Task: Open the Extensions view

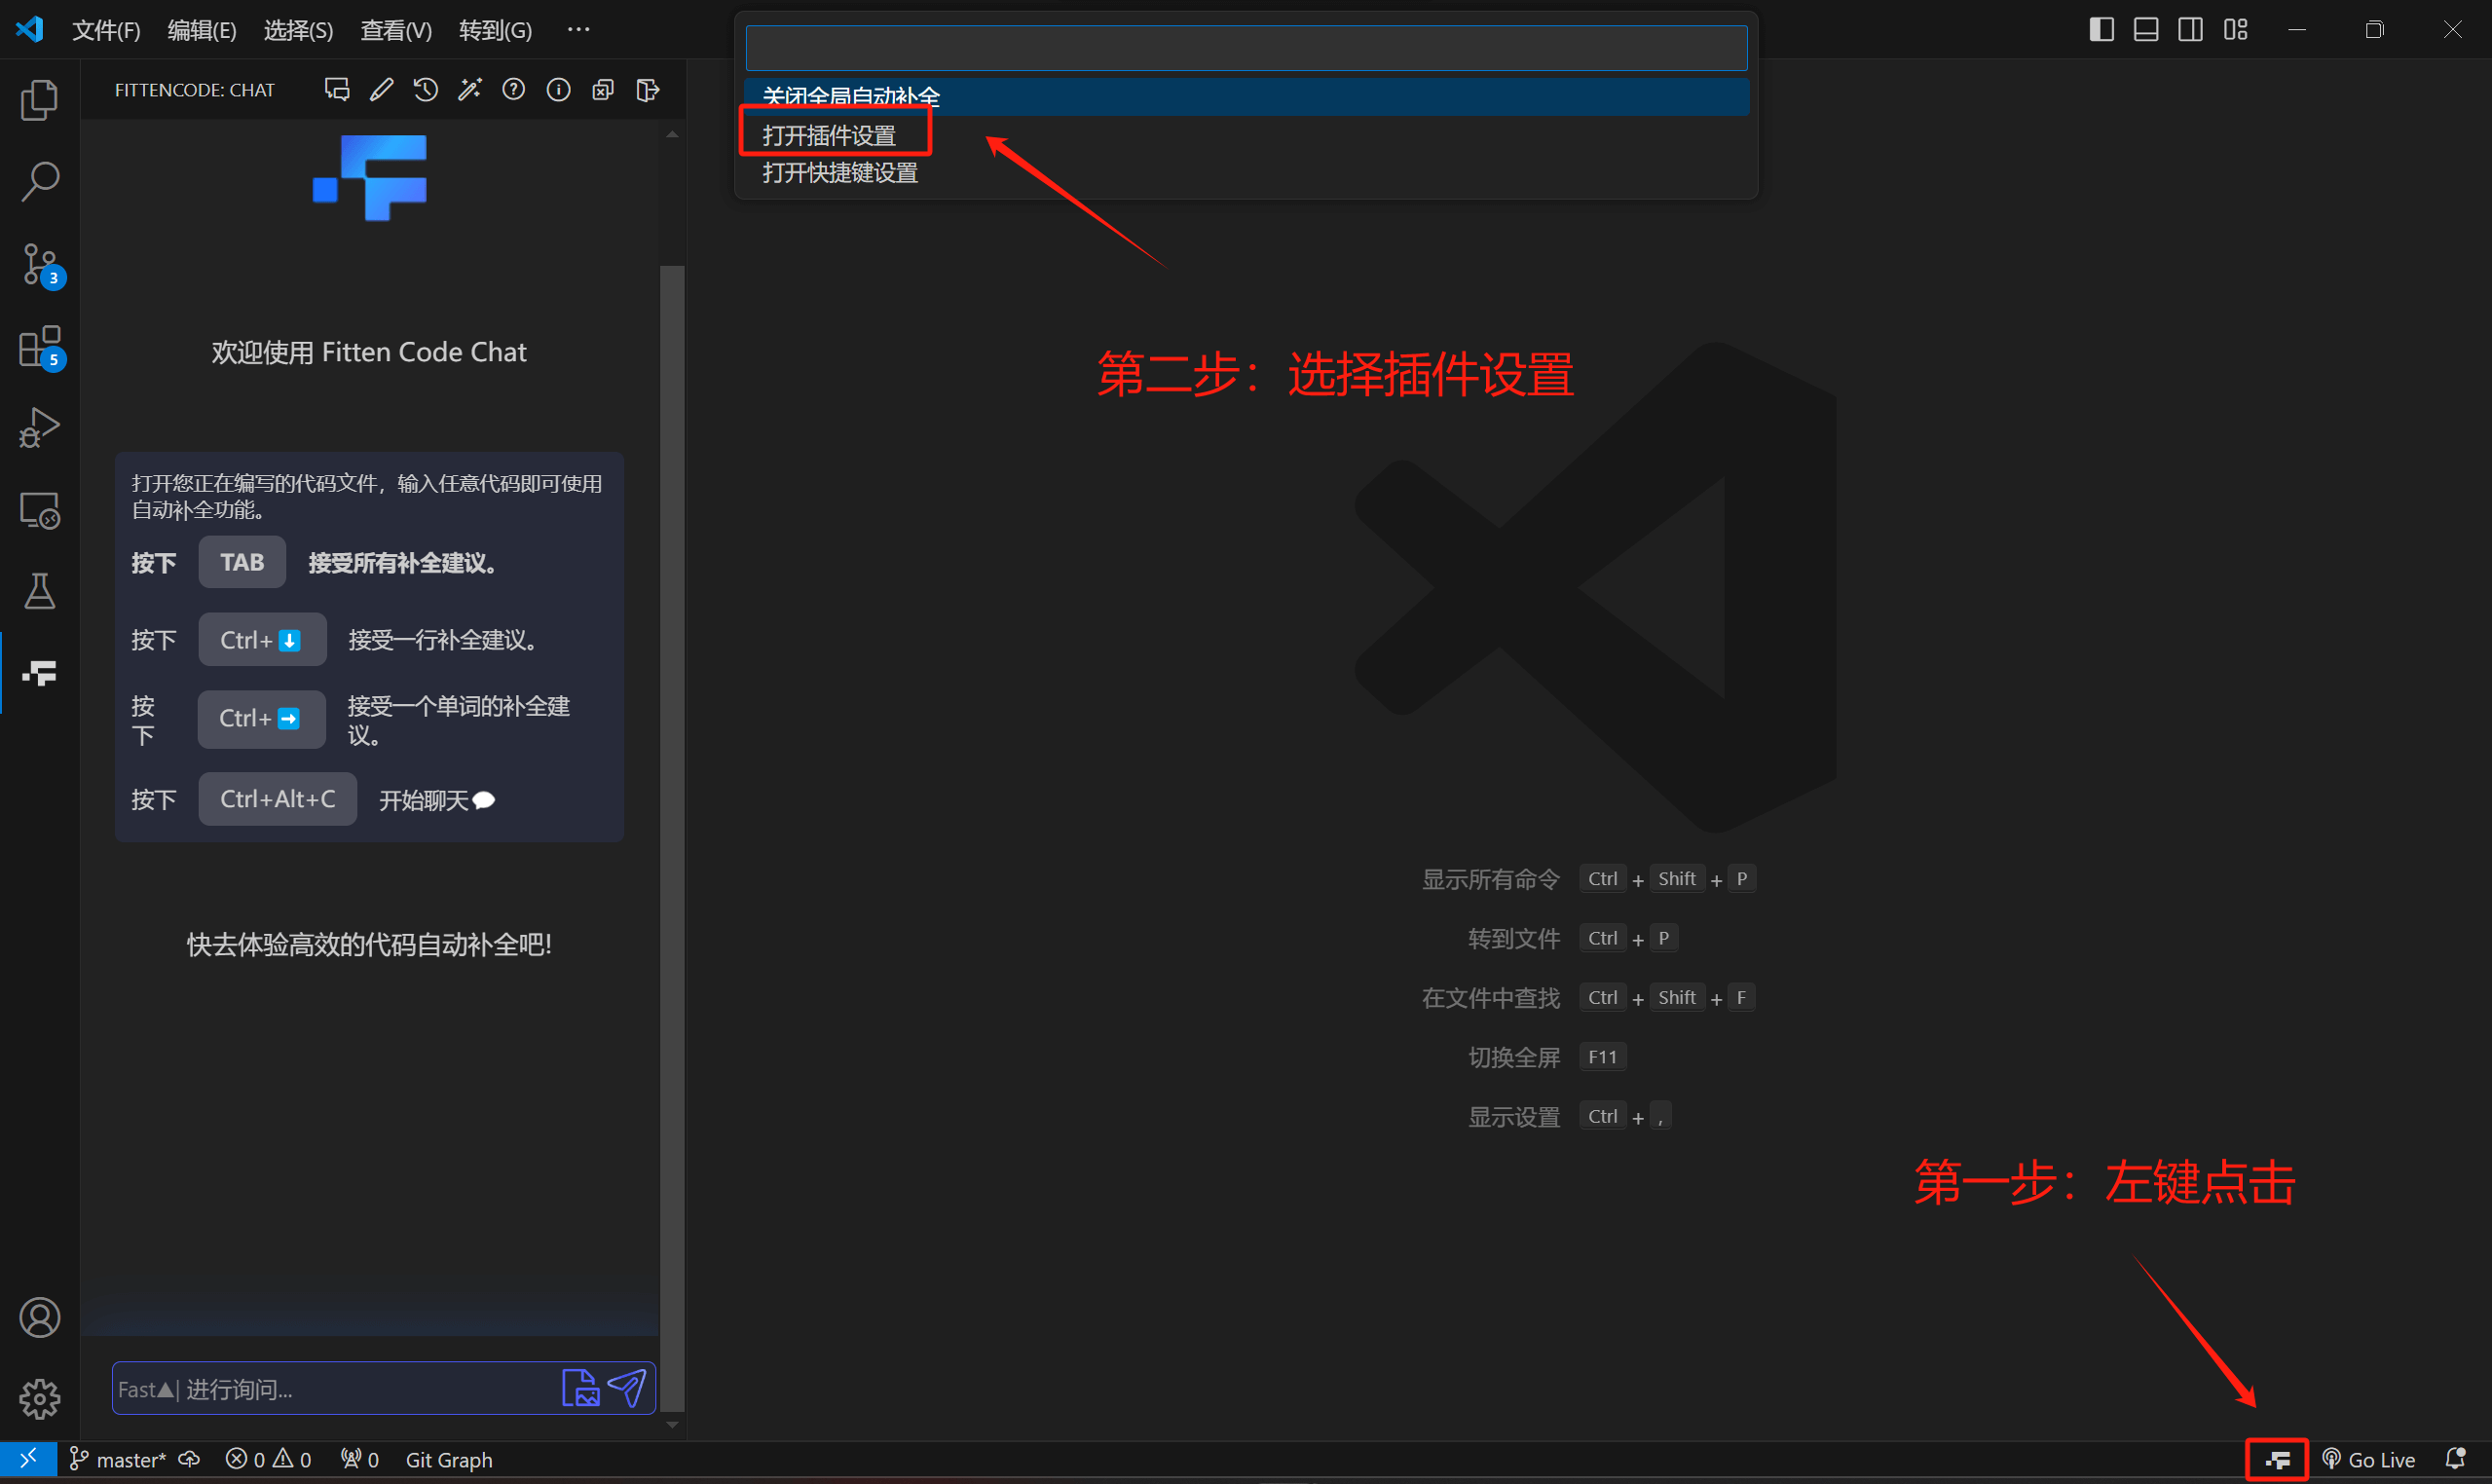Action: click(40, 347)
